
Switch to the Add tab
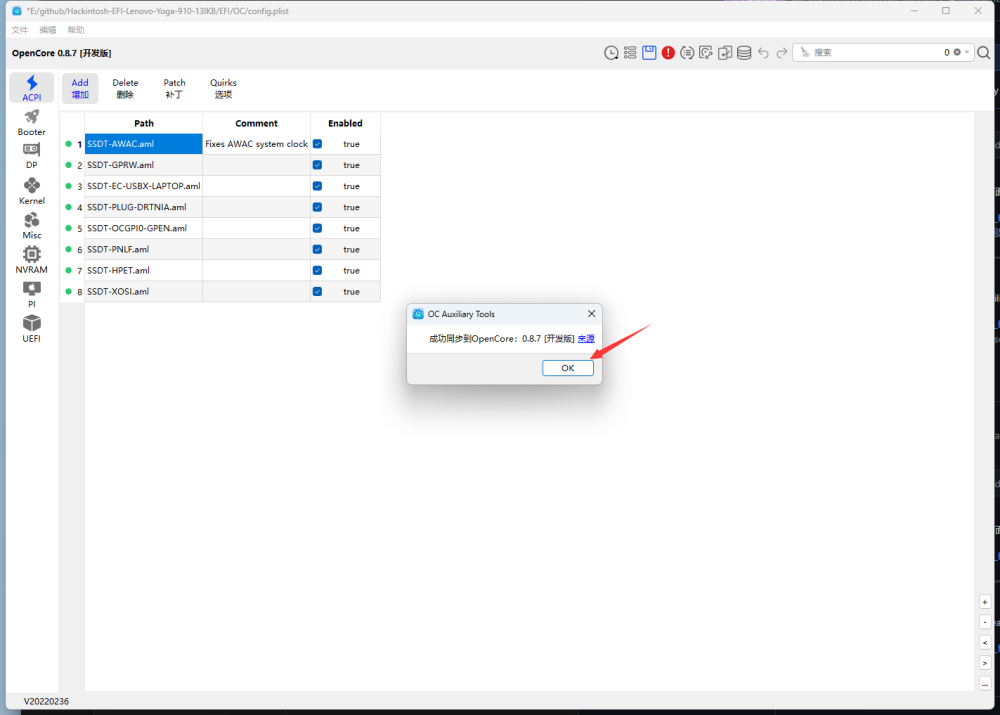tap(80, 89)
